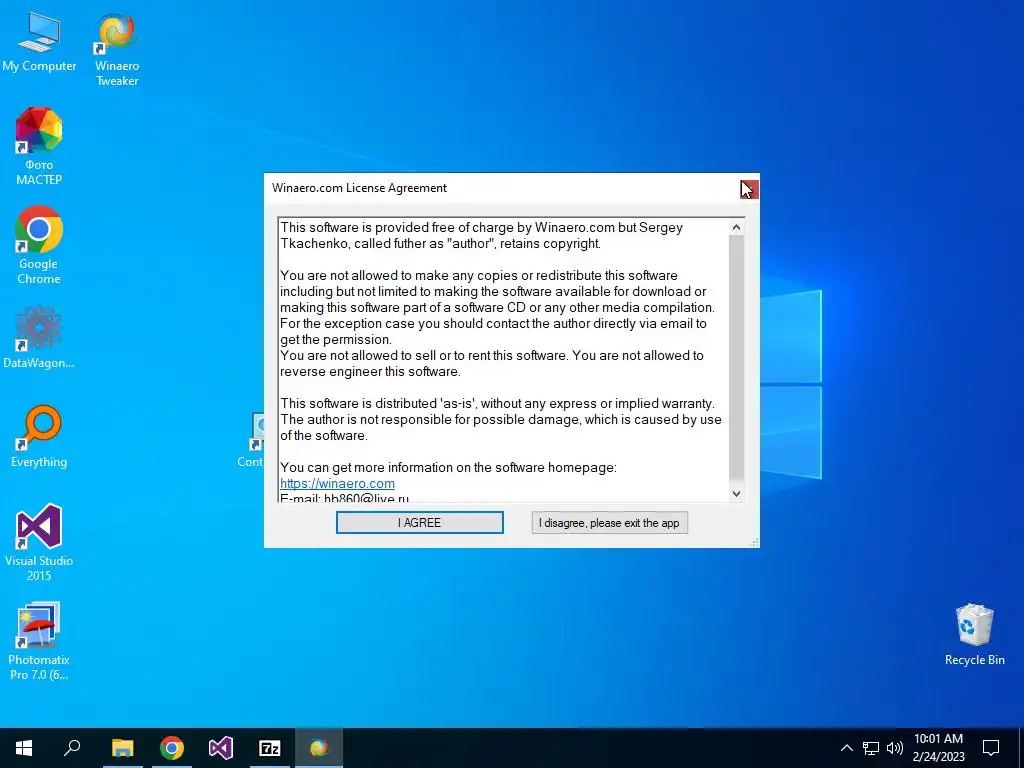Screen dimensions: 1024x768
Task: Open the My Computer desktop icon
Action: pos(39,42)
